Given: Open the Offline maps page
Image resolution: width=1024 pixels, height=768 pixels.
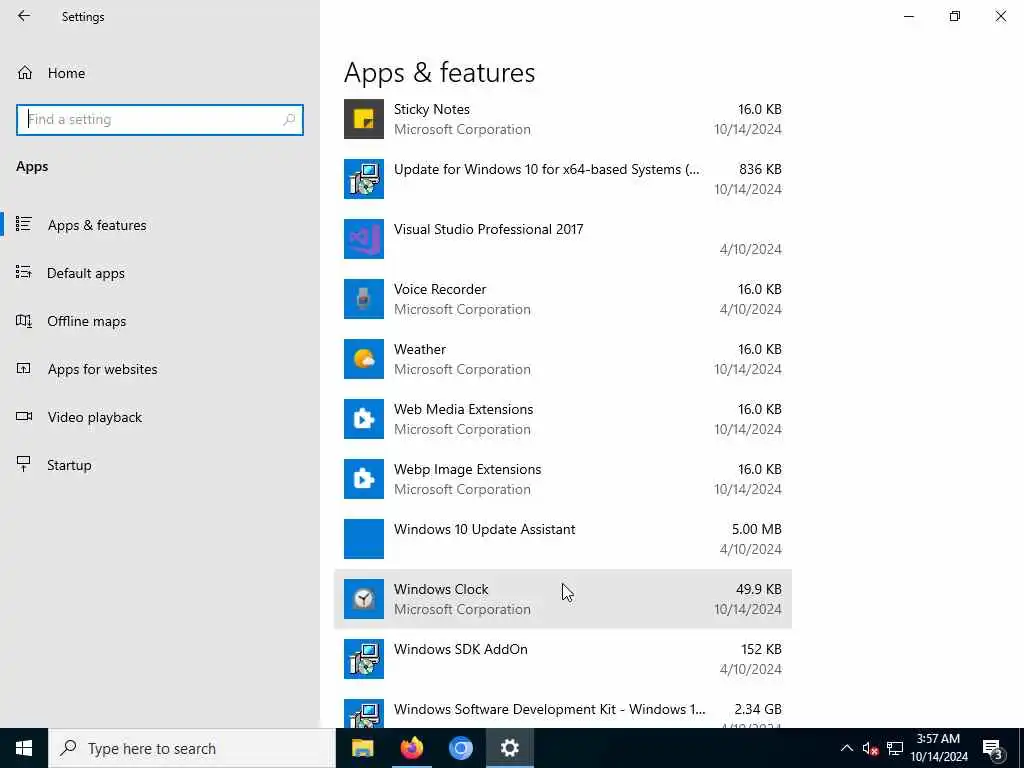Looking at the screenshot, I should (x=86, y=321).
